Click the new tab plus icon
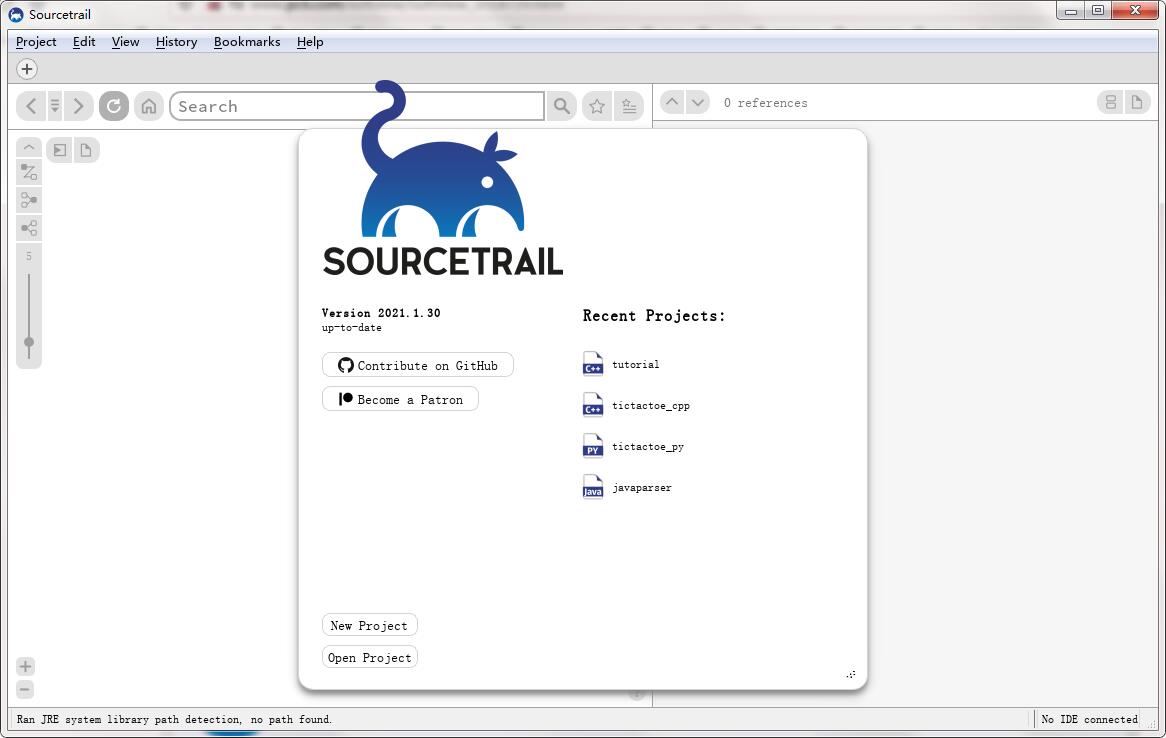 pos(26,68)
